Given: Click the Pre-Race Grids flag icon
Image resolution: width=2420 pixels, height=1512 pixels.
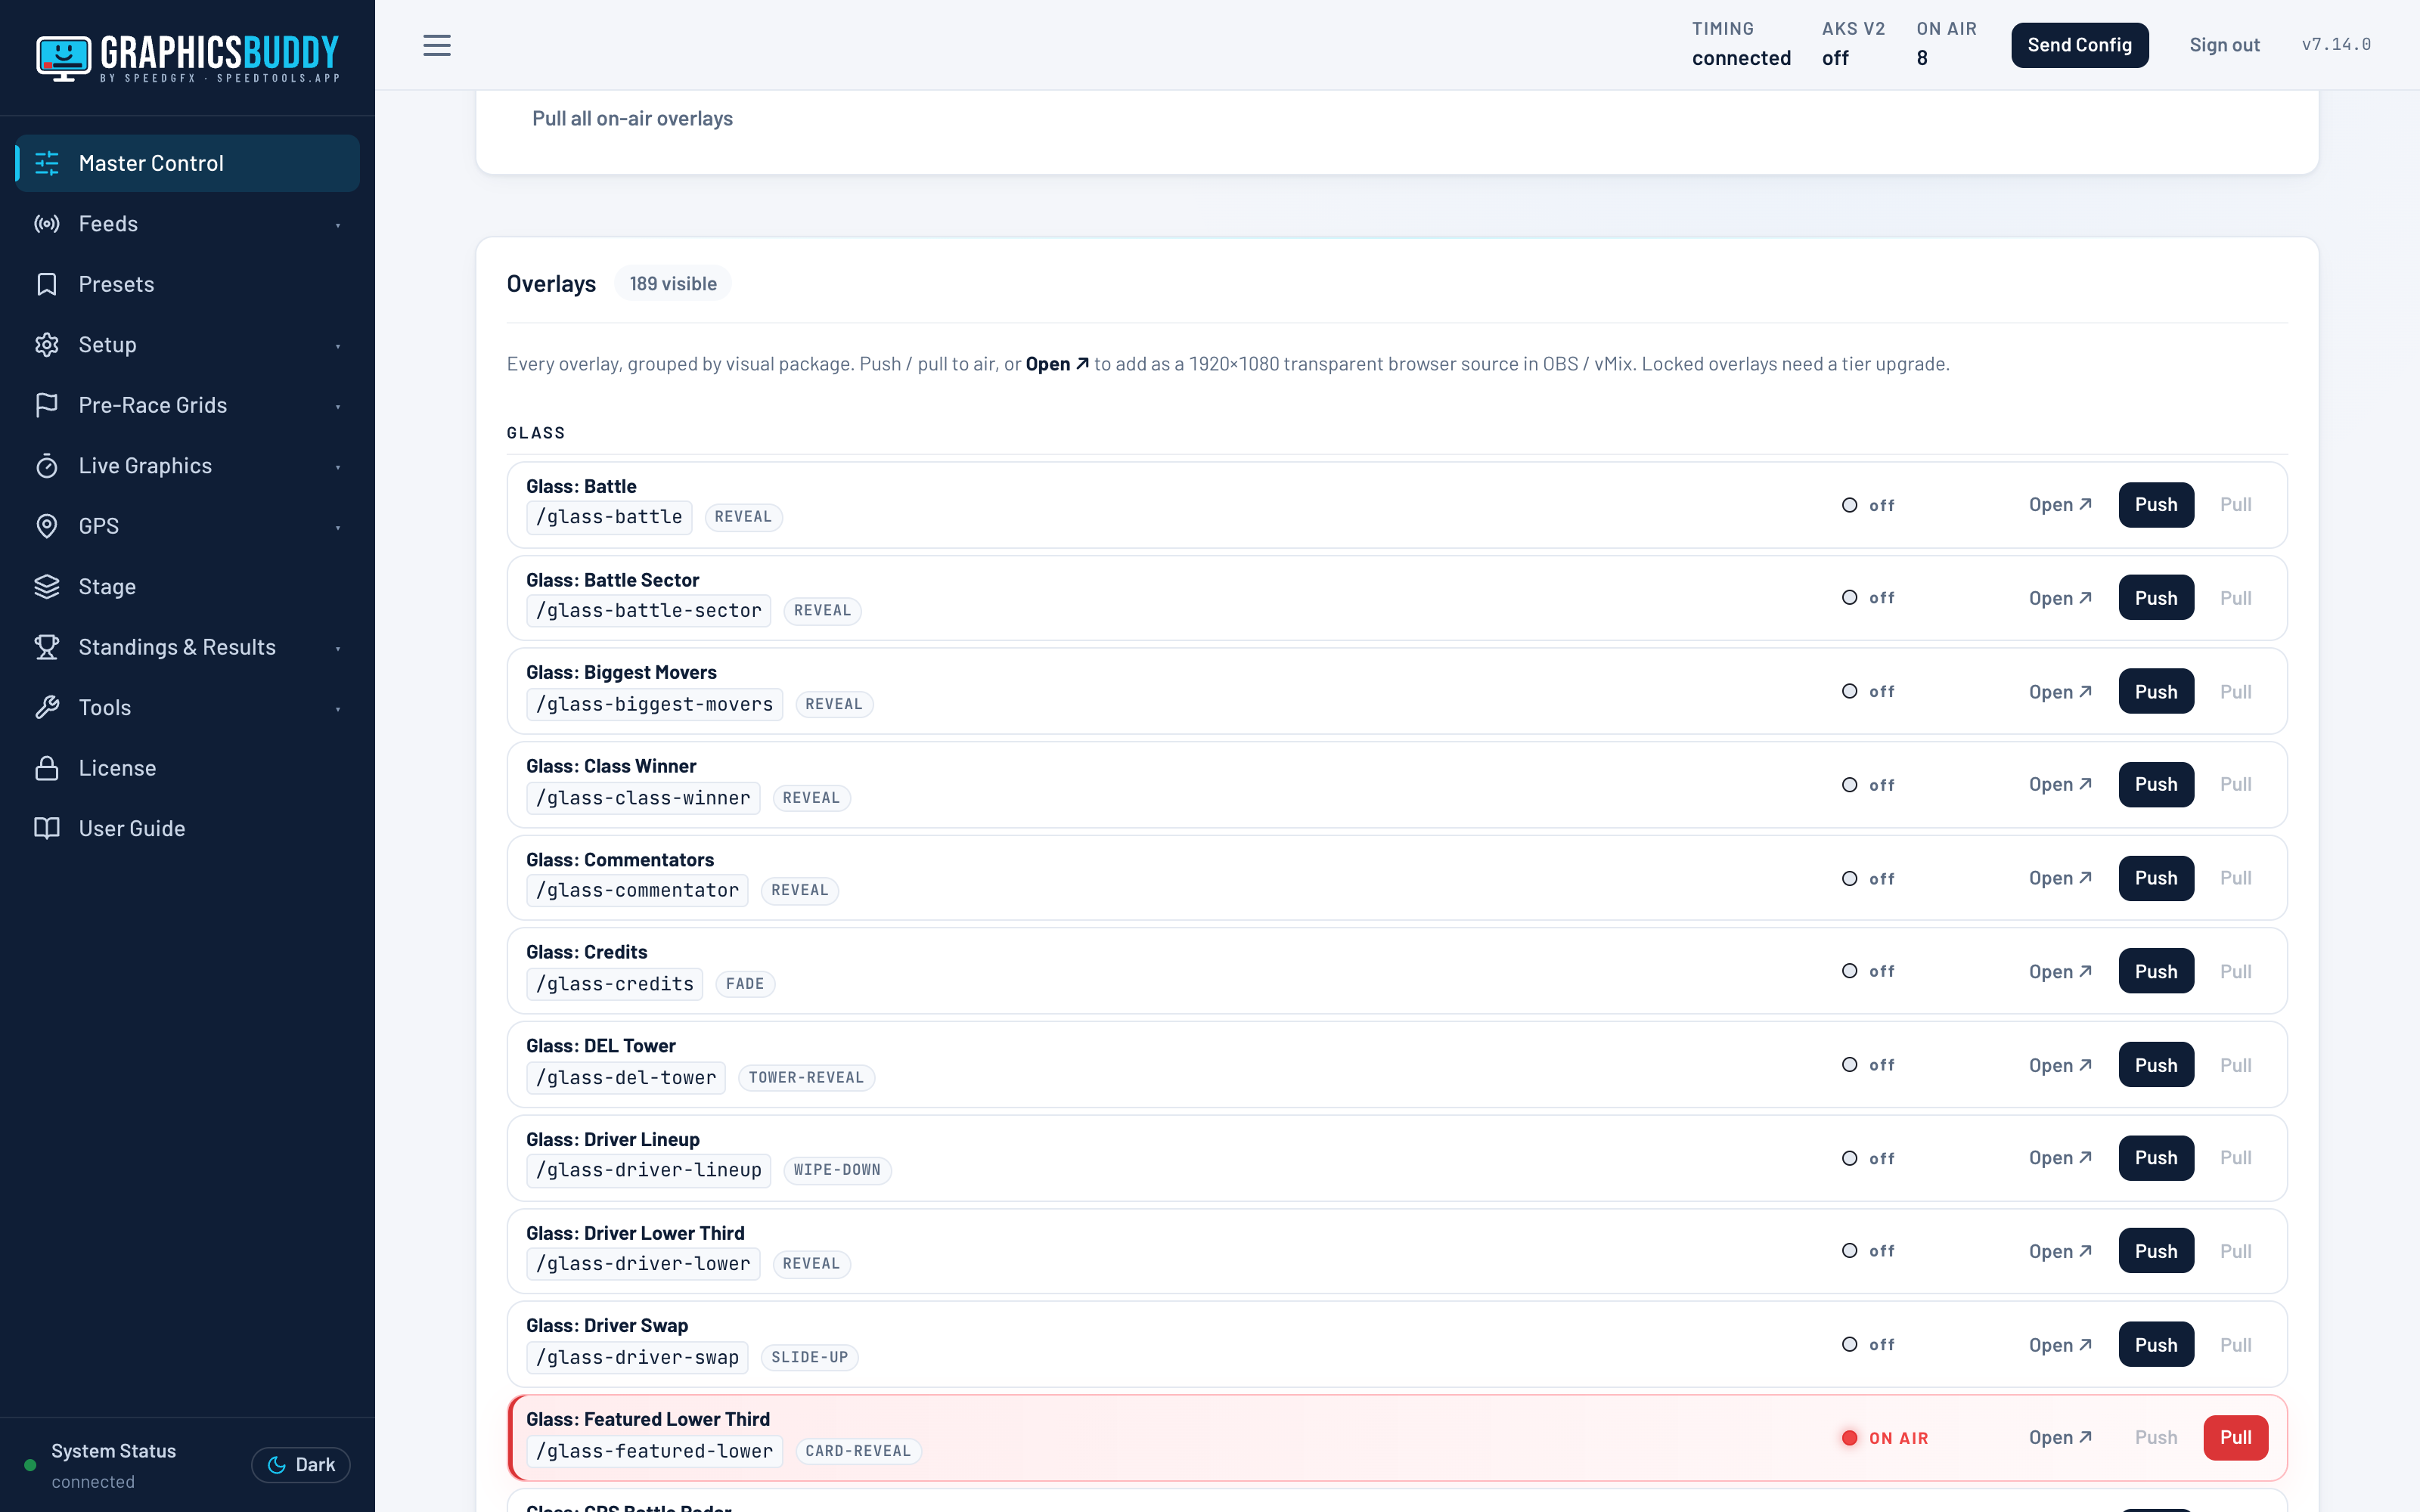Looking at the screenshot, I should click(x=47, y=405).
